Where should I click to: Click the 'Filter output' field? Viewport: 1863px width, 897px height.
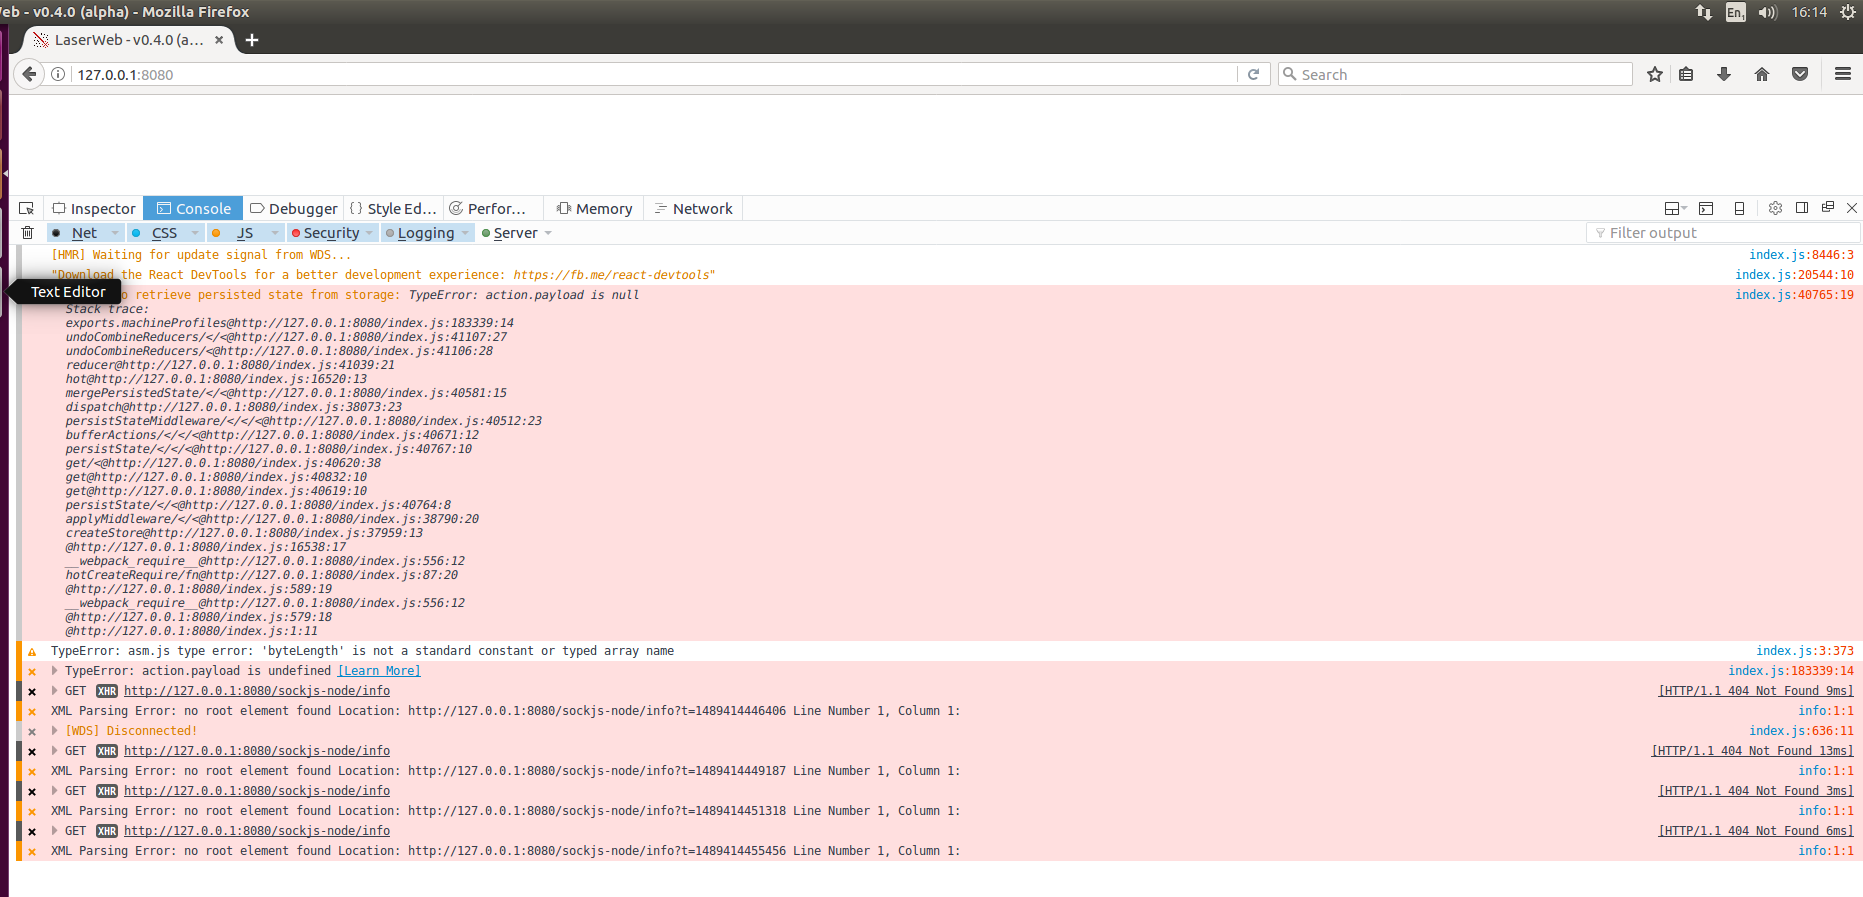pyautogui.click(x=1722, y=233)
